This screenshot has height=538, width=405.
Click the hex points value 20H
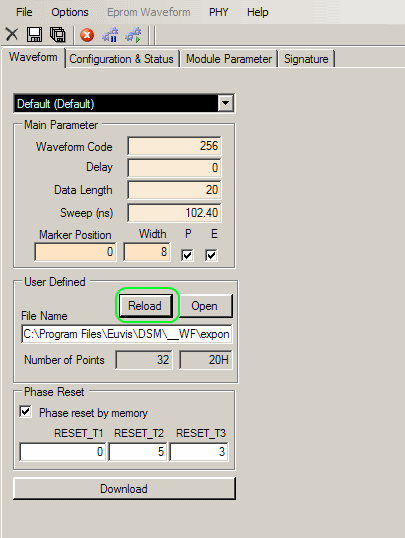tap(206, 360)
